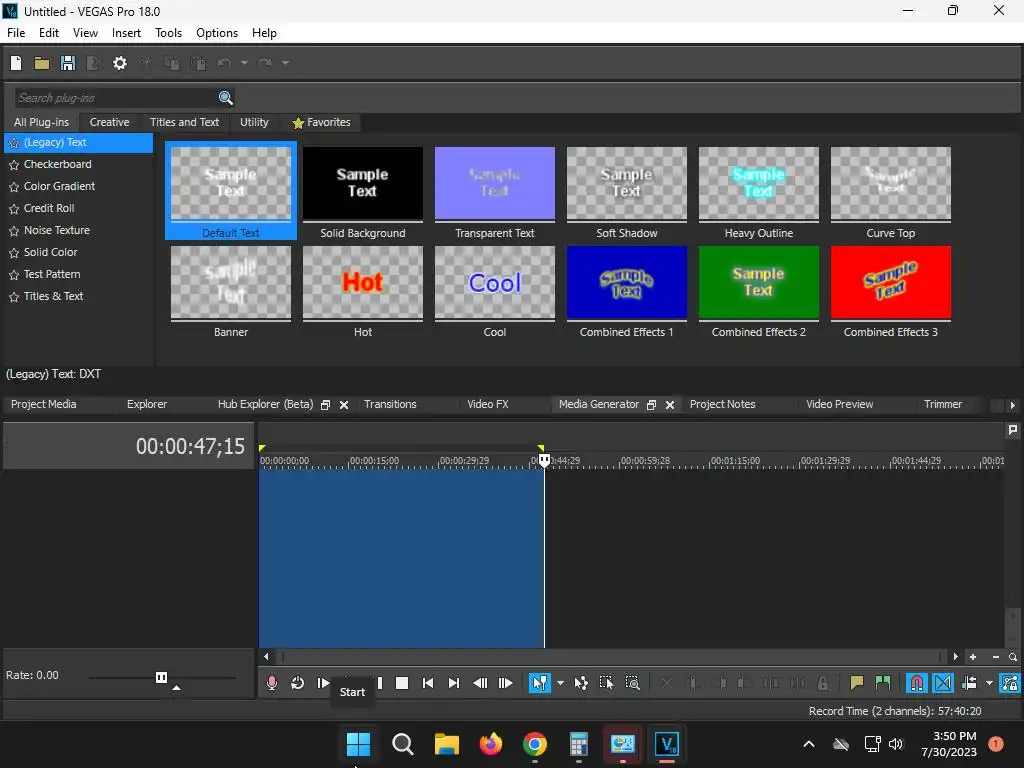The image size is (1024, 768).
Task: Undock the Media Generator window
Action: click(651, 405)
